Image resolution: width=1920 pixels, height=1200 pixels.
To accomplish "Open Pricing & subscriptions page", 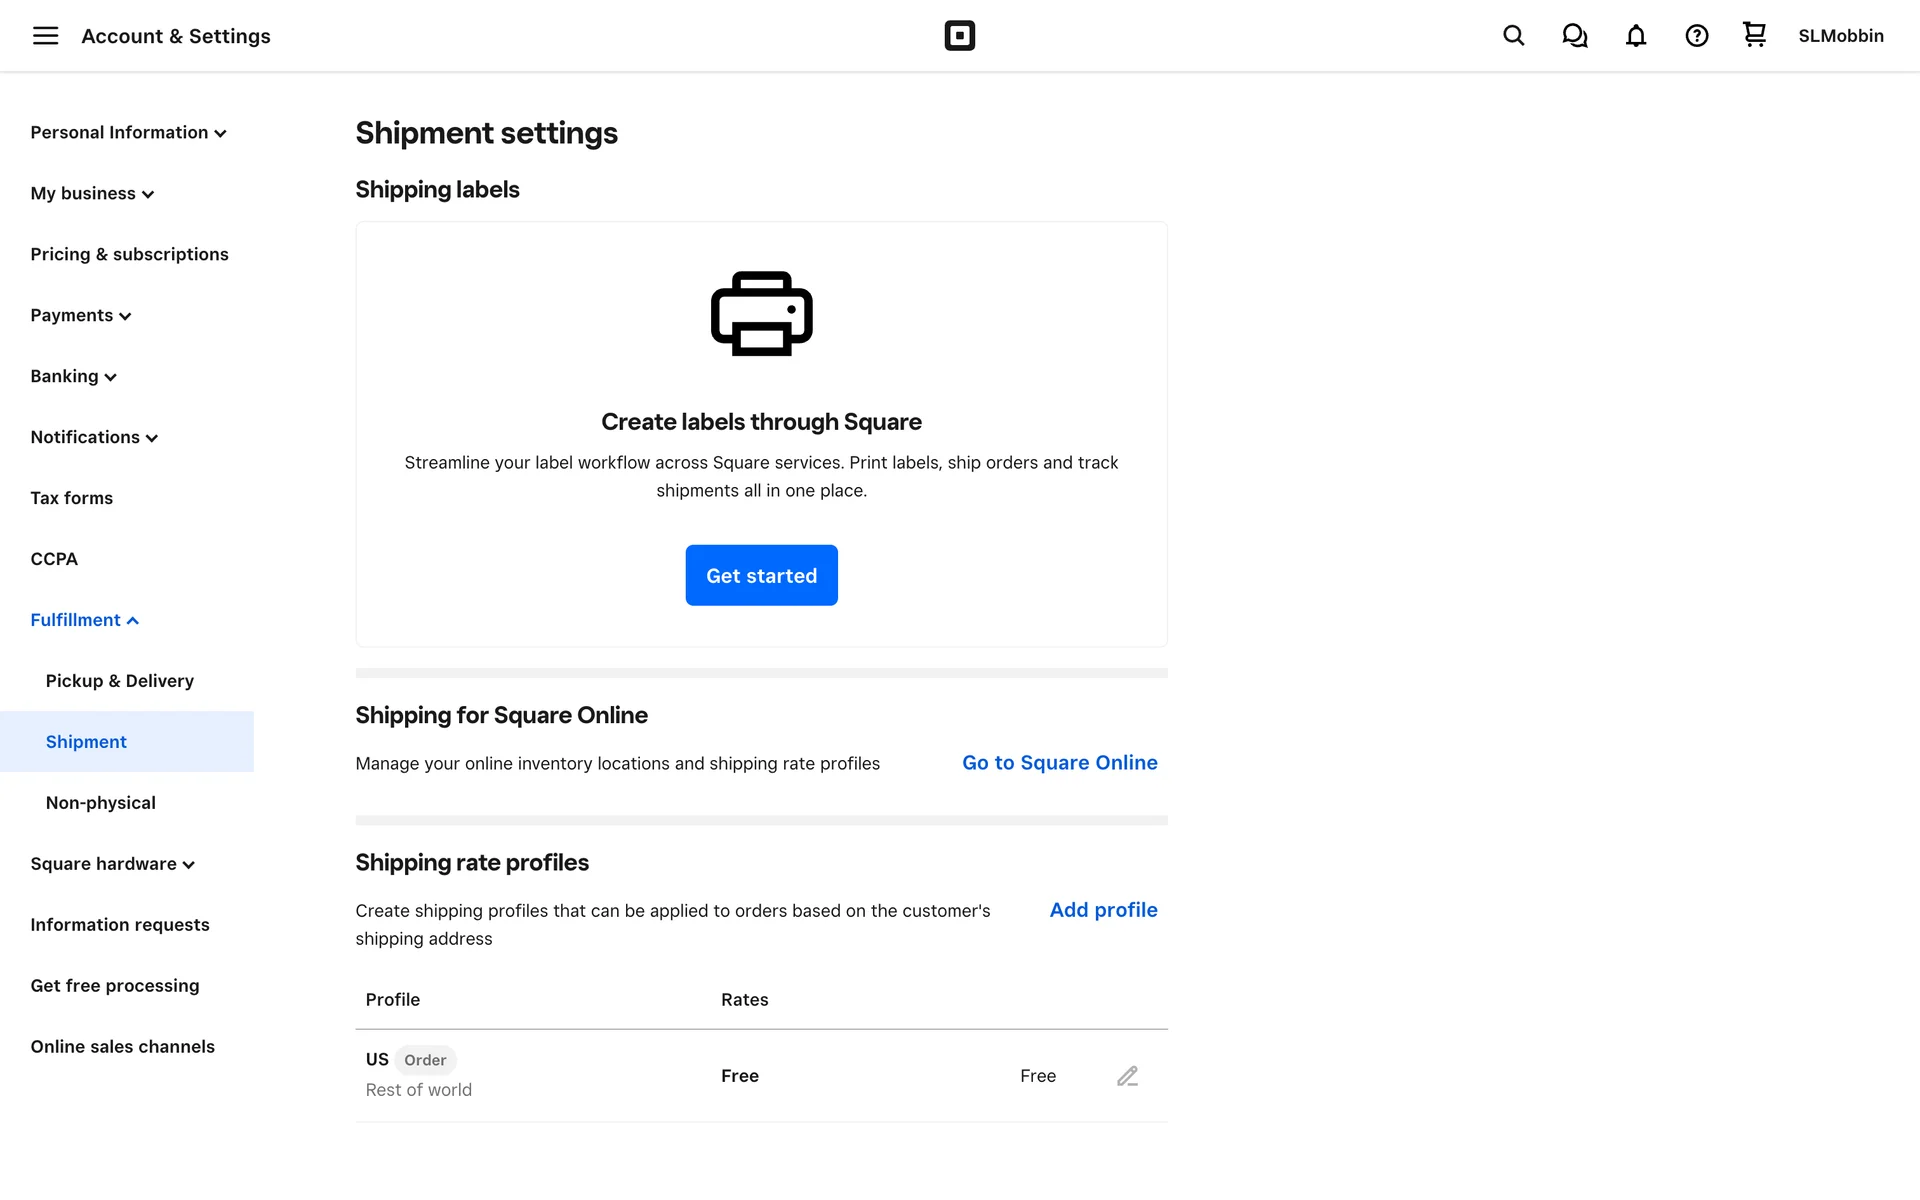I will 129,255.
